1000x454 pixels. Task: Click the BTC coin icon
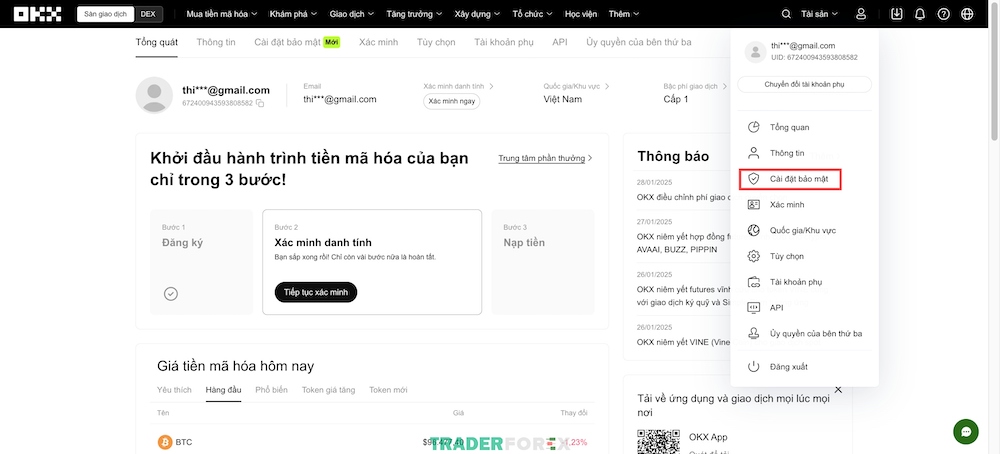pos(165,442)
